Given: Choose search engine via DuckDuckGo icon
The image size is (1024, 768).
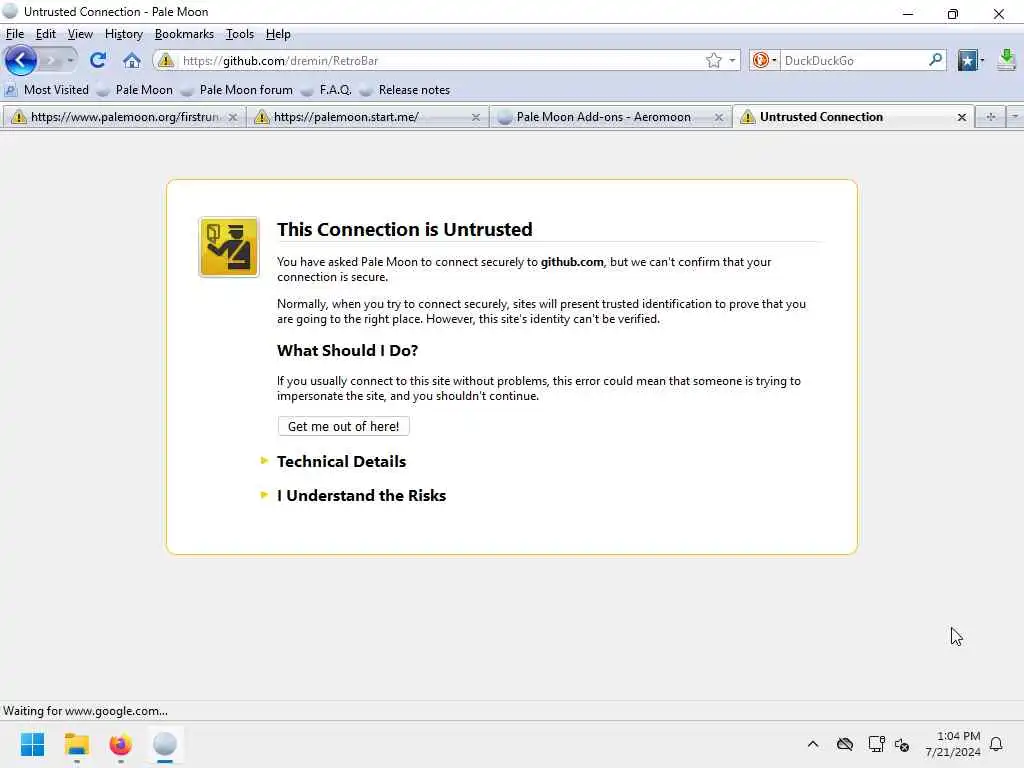Looking at the screenshot, I should click(764, 61).
